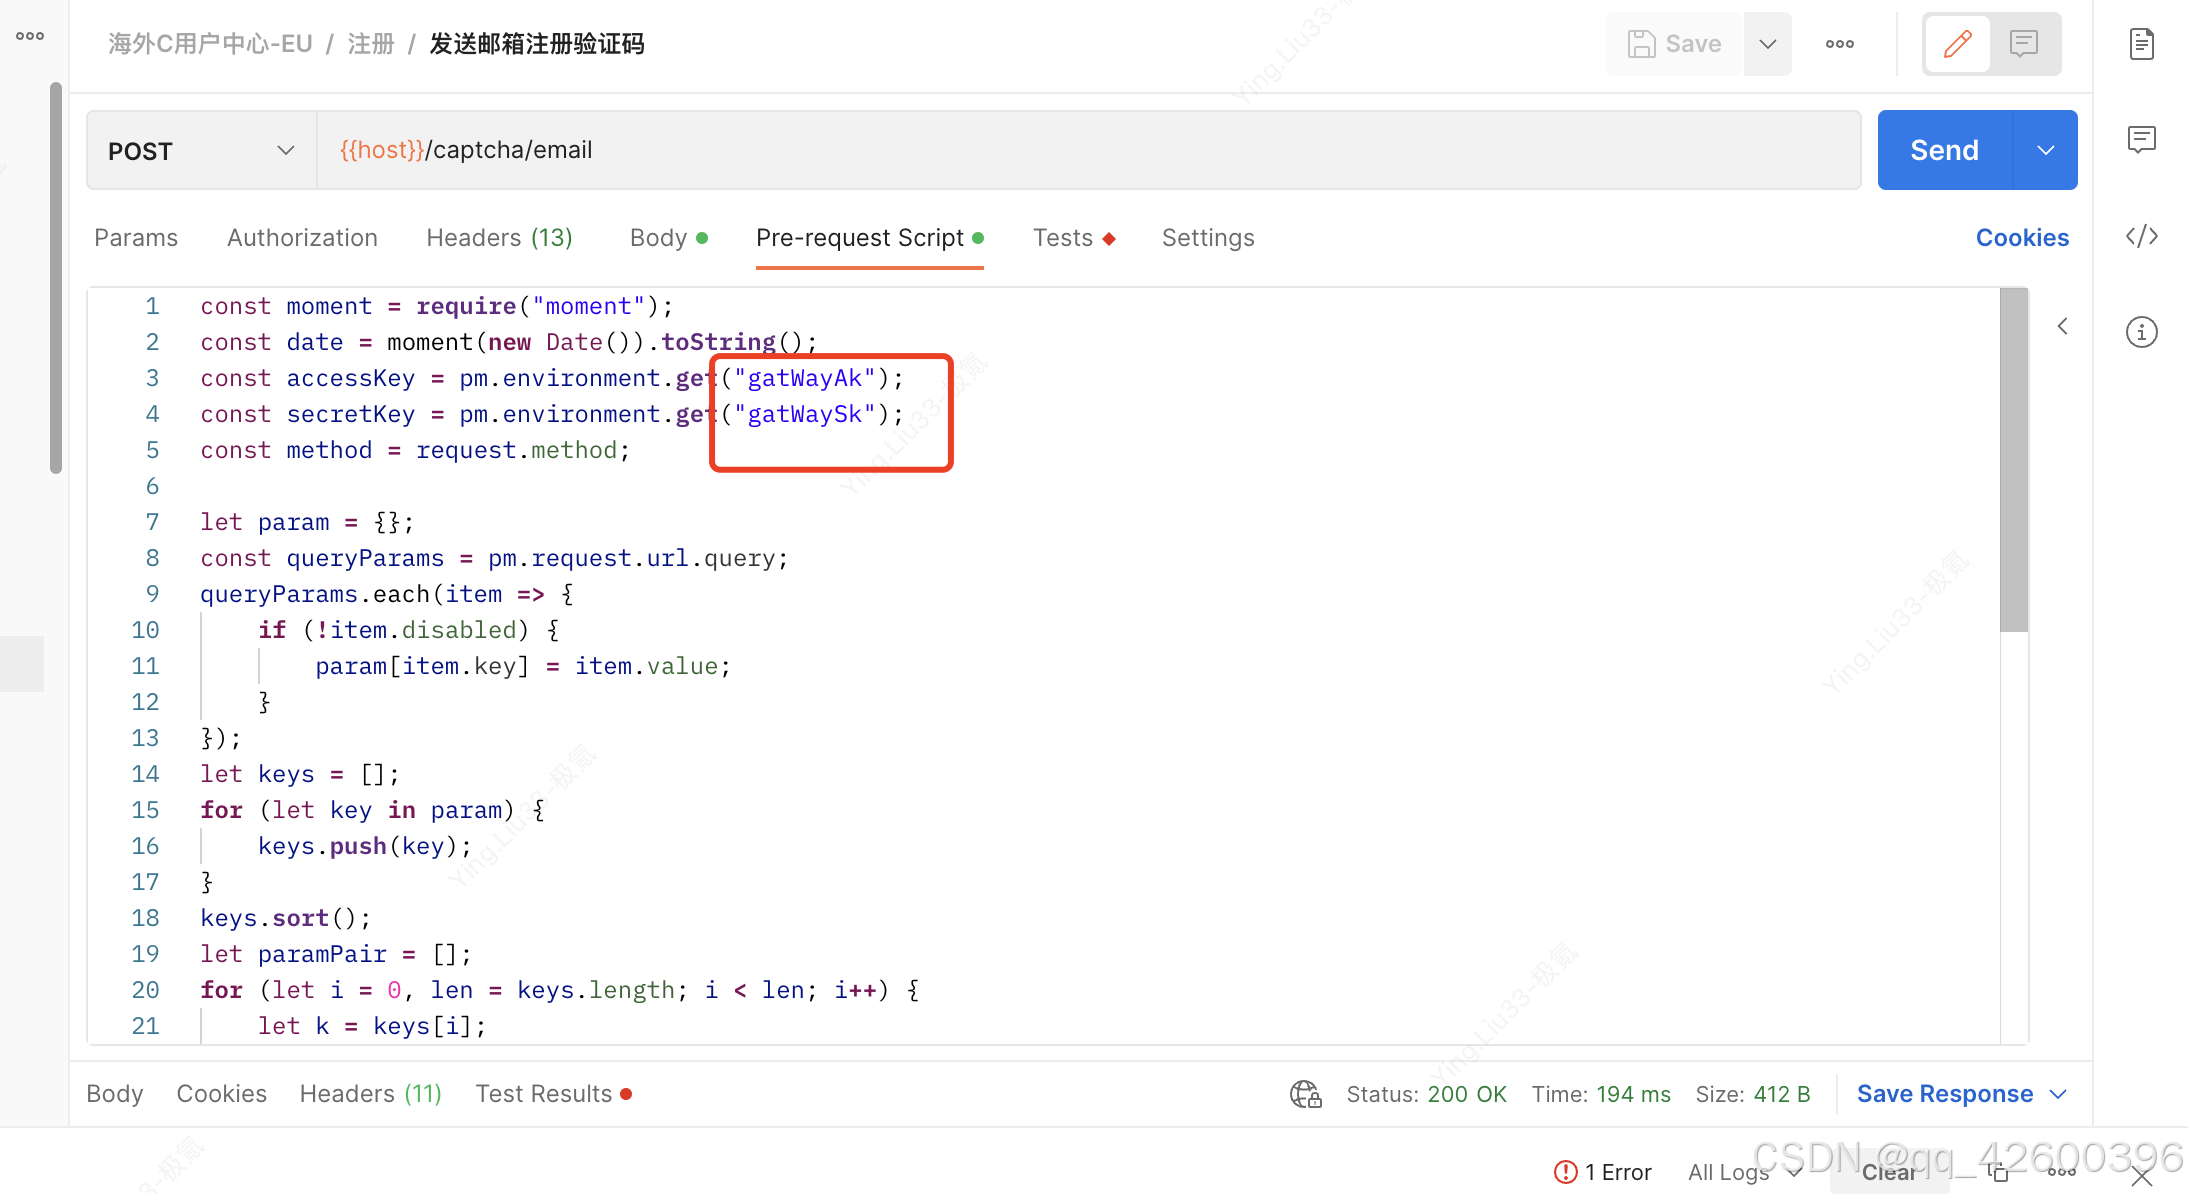Open the Headers (13) request tab
2188x1194 pixels.
[x=499, y=238]
